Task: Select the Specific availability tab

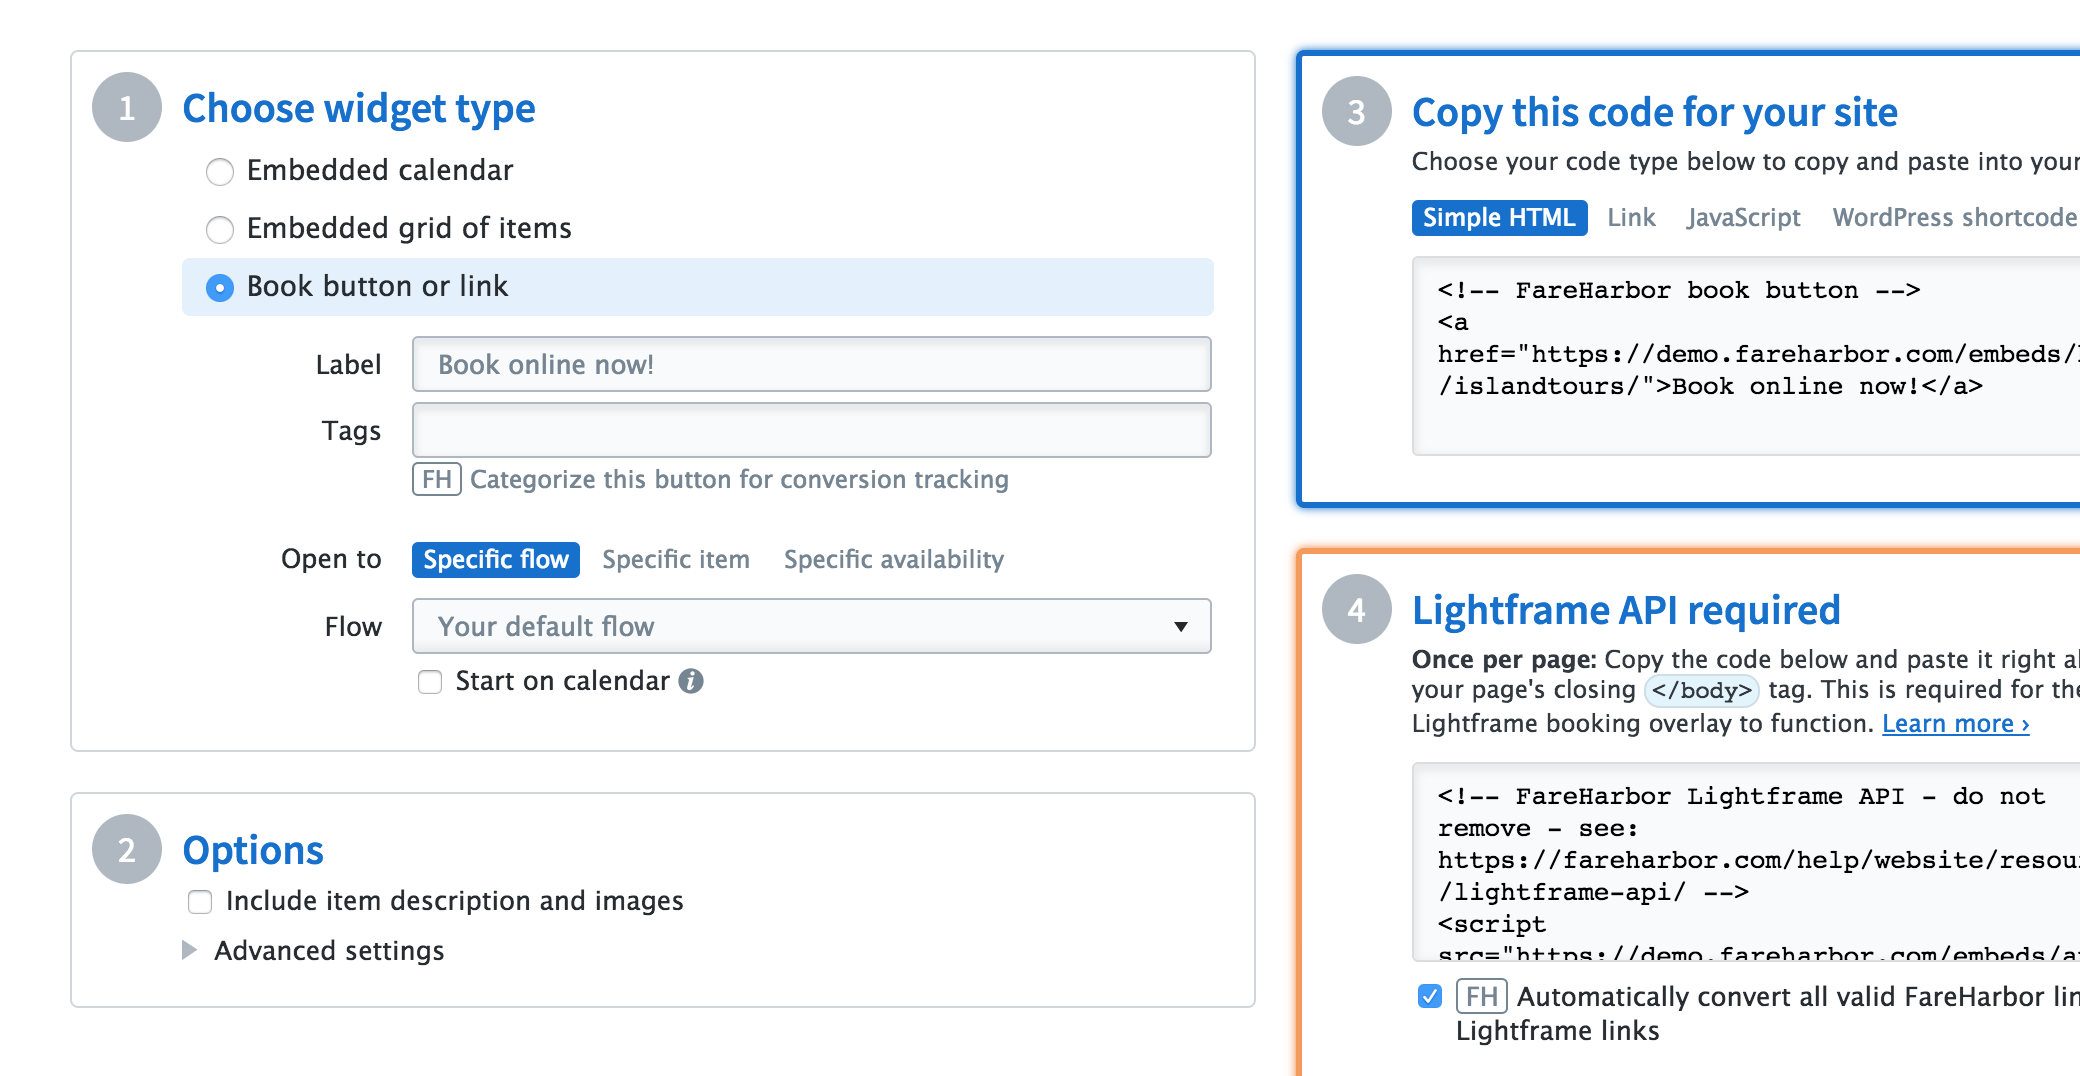Action: click(x=893, y=559)
